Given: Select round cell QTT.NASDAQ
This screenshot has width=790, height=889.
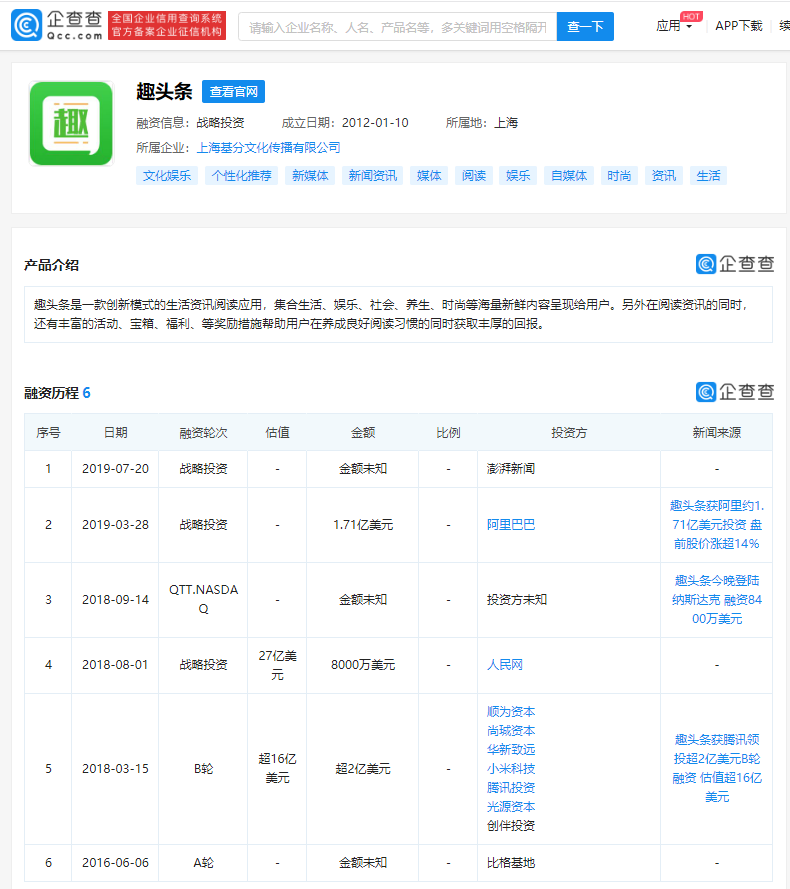Looking at the screenshot, I should tap(203, 599).
